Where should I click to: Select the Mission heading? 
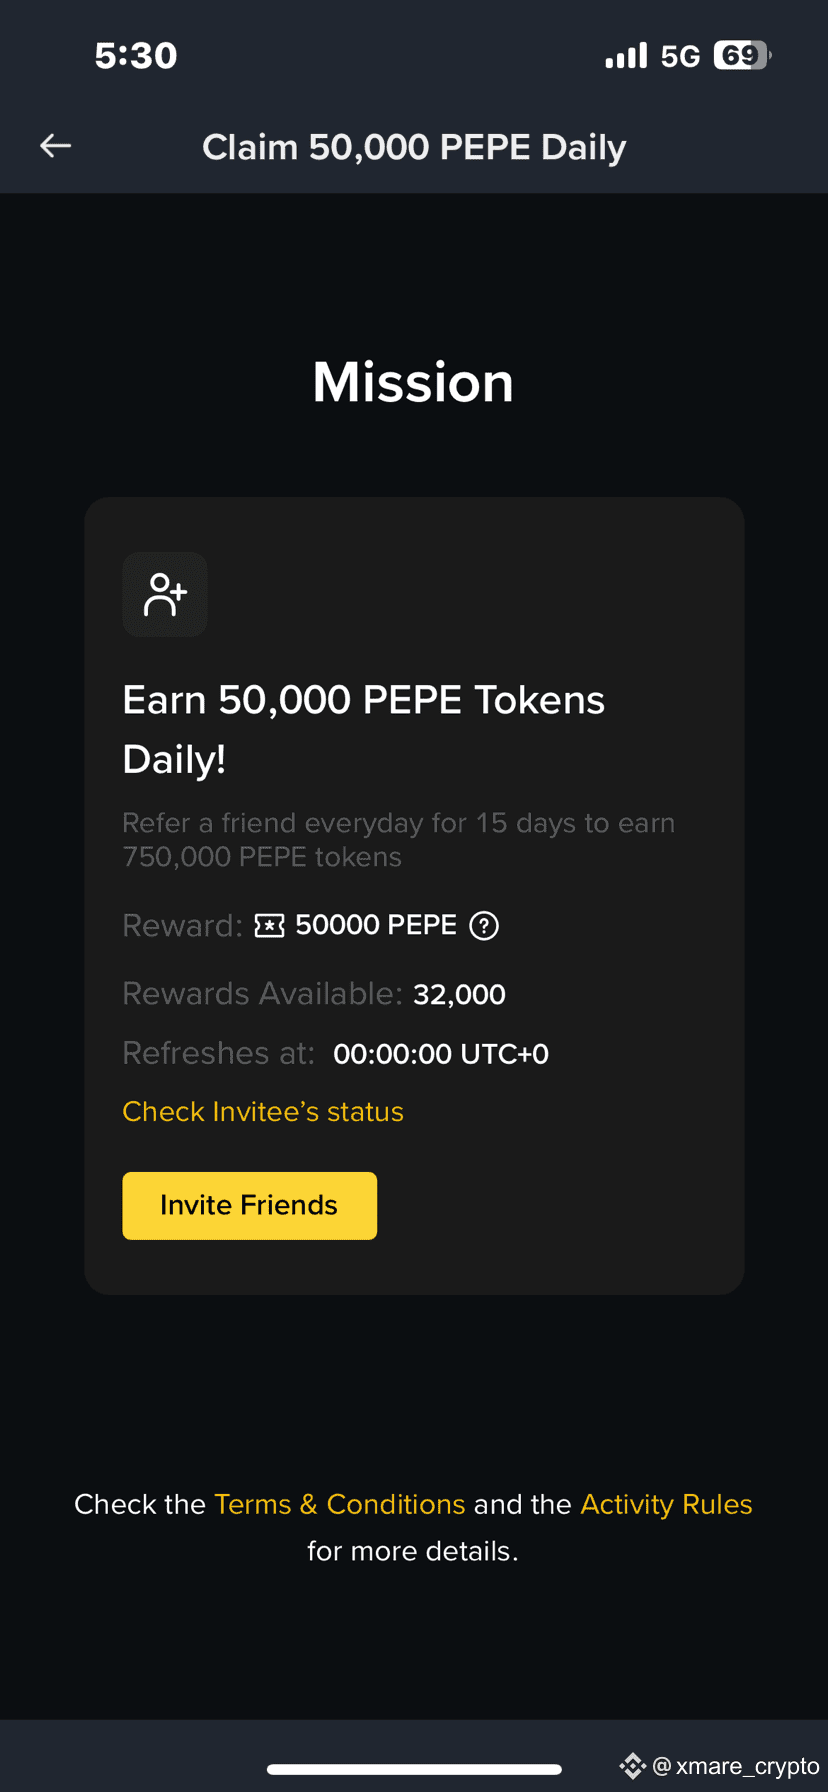(413, 382)
